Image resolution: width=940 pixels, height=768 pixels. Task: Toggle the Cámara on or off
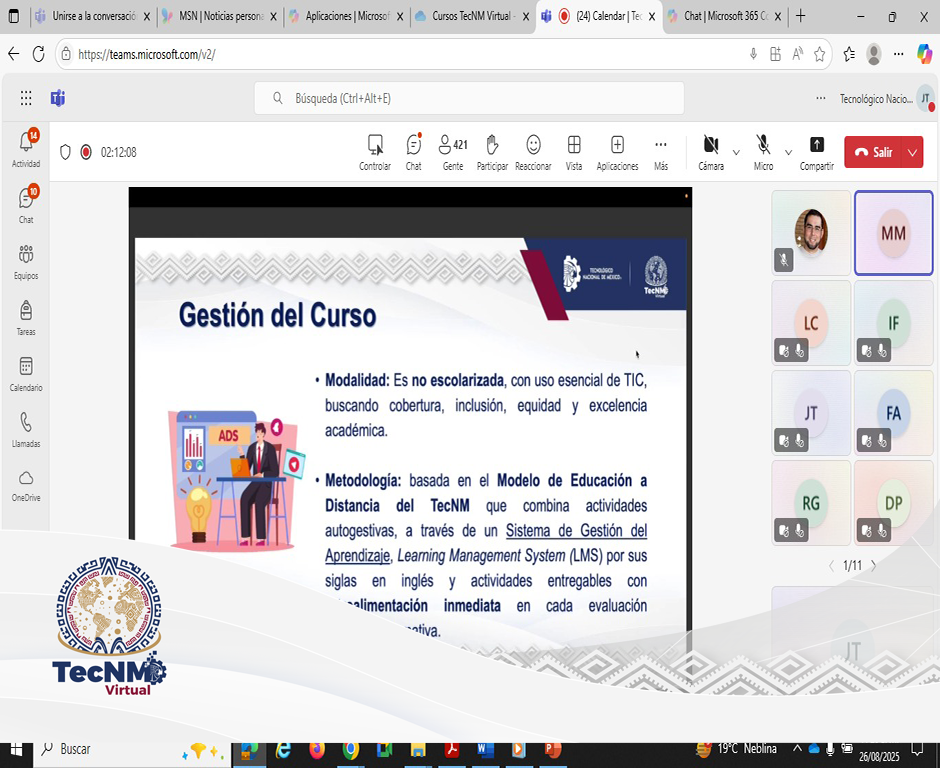point(711,152)
